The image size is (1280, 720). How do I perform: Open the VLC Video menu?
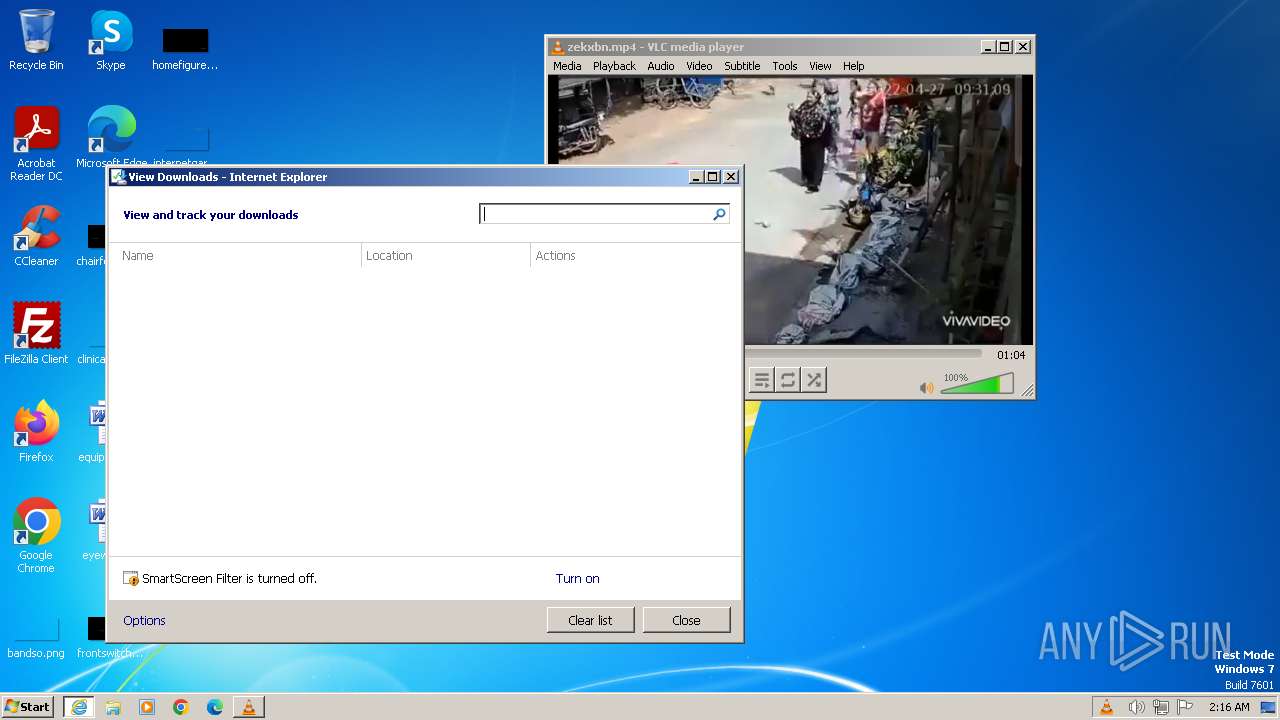(699, 66)
